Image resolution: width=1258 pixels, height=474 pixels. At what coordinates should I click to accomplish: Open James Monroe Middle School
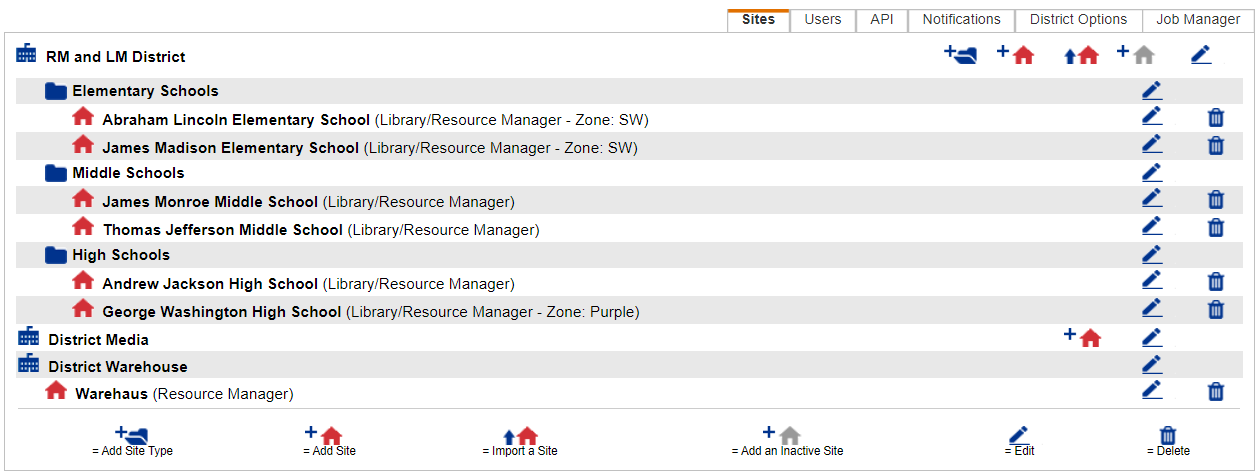click(209, 202)
